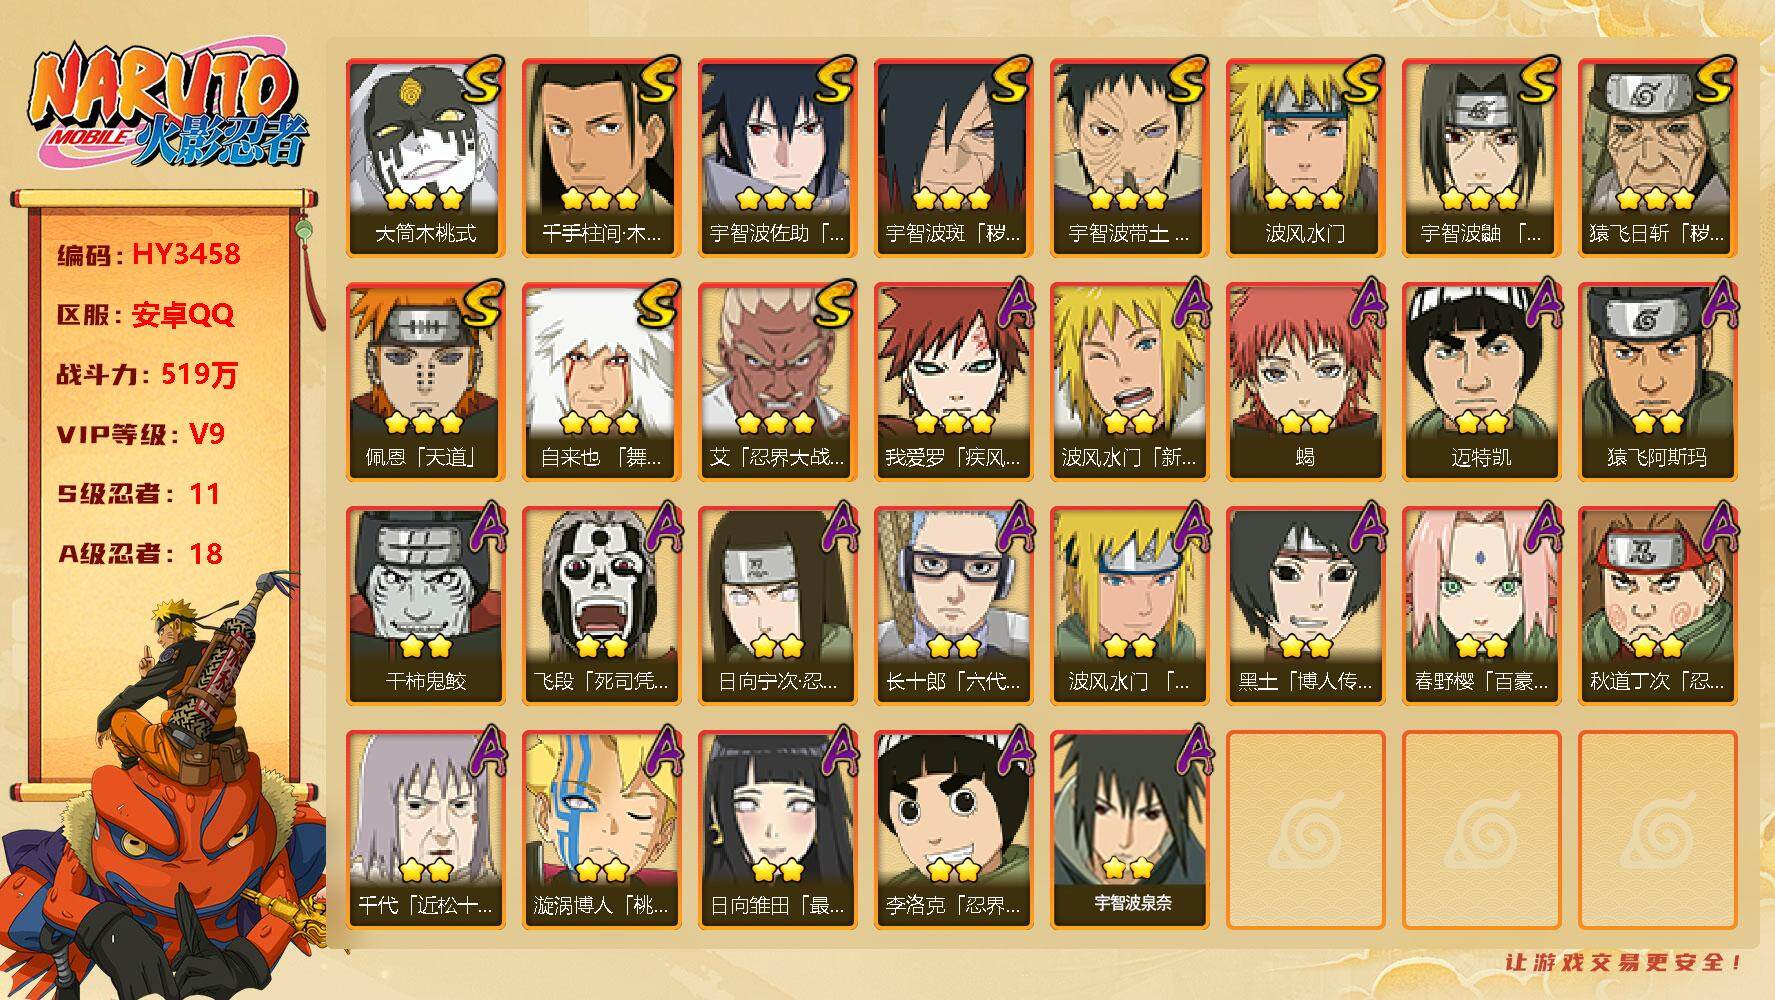Image resolution: width=1775 pixels, height=1000 pixels.
Task: Open the 干柿鬼鲛 ninja card
Action: (425, 605)
